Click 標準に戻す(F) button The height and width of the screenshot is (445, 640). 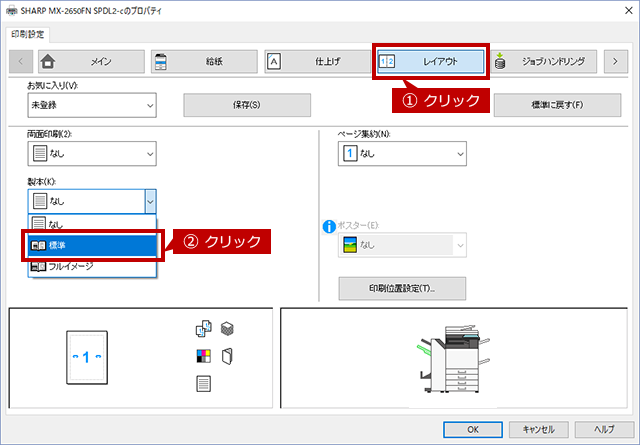(558, 105)
